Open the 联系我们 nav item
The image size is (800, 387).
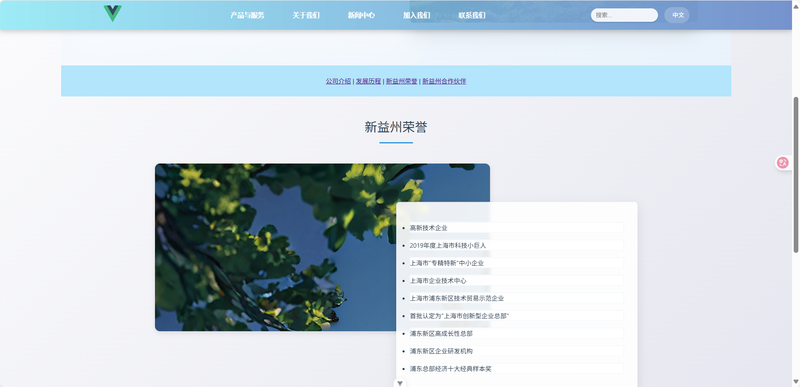click(x=472, y=15)
